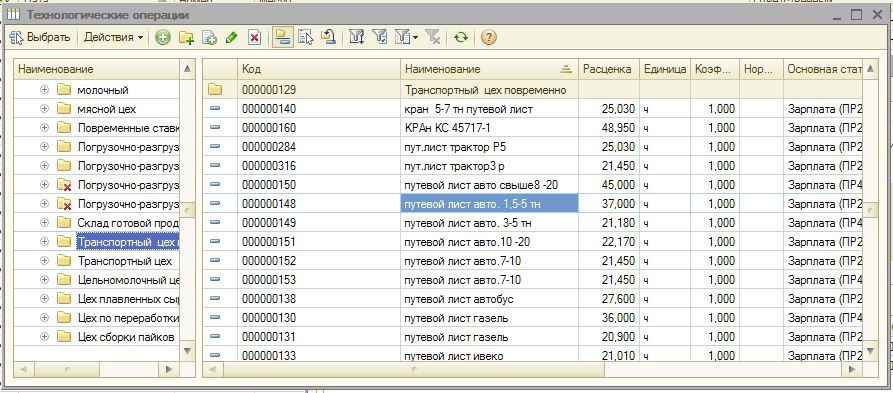Select пут.лист трактор Р5 cell
Image resolution: width=893 pixels, height=393 pixels.
[490, 147]
